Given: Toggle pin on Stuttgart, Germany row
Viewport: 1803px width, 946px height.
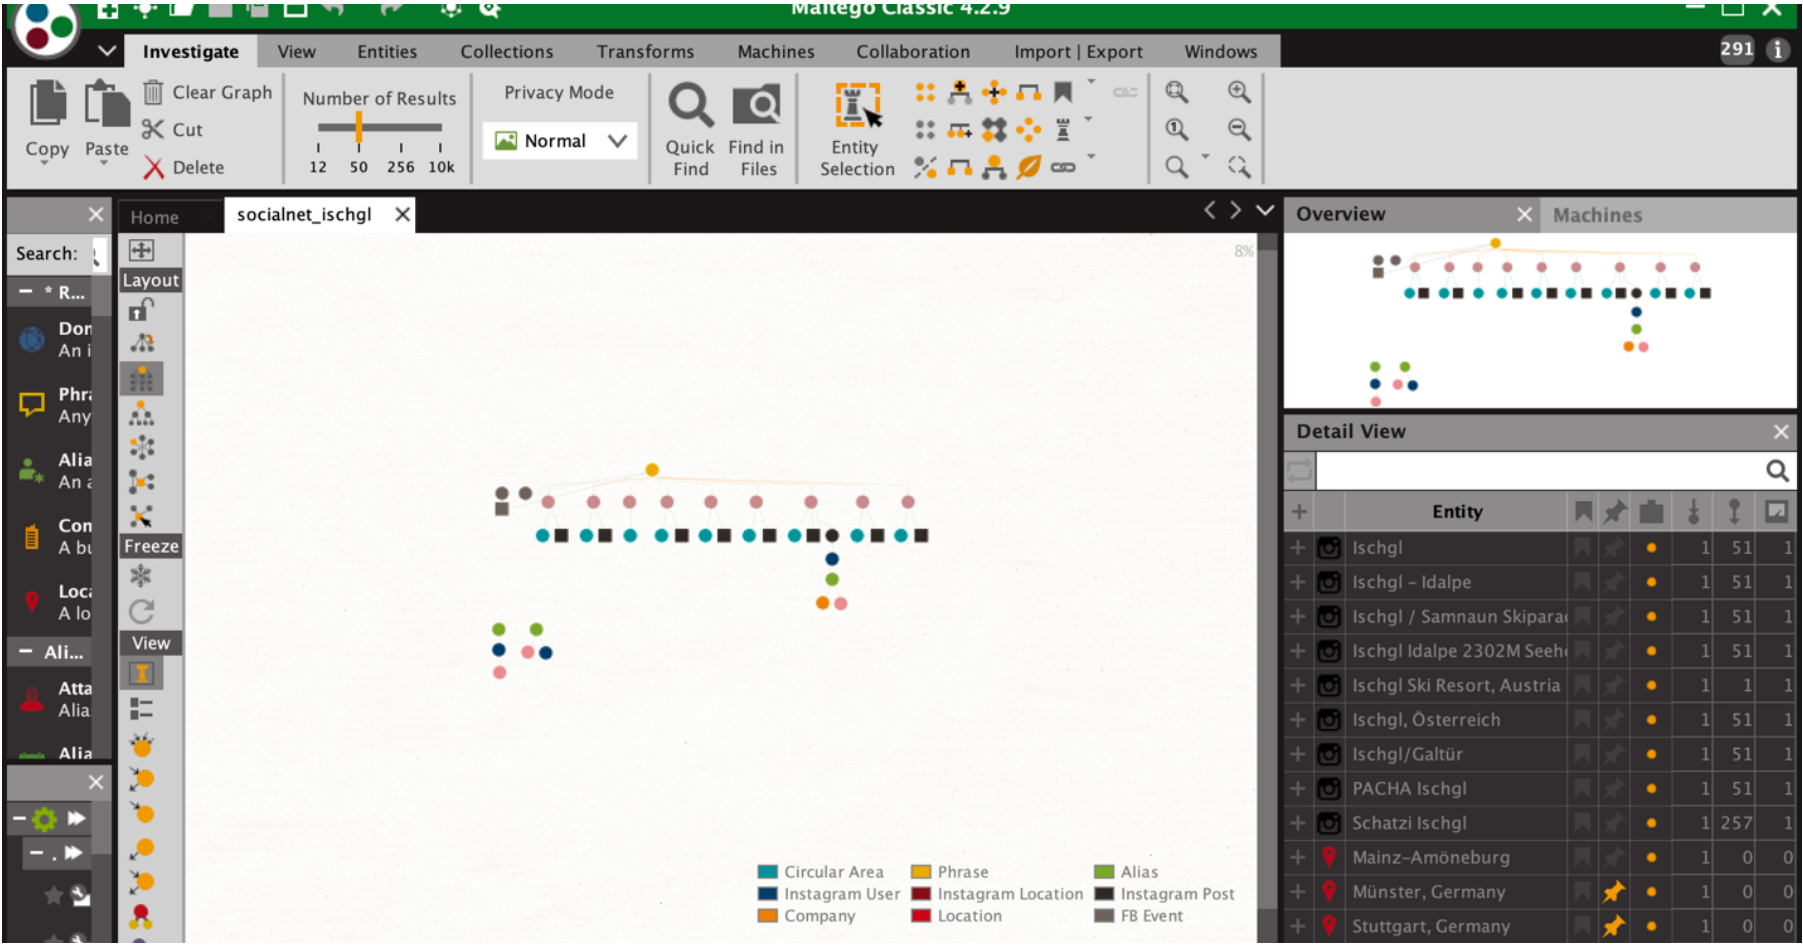Looking at the screenshot, I should (x=1614, y=926).
